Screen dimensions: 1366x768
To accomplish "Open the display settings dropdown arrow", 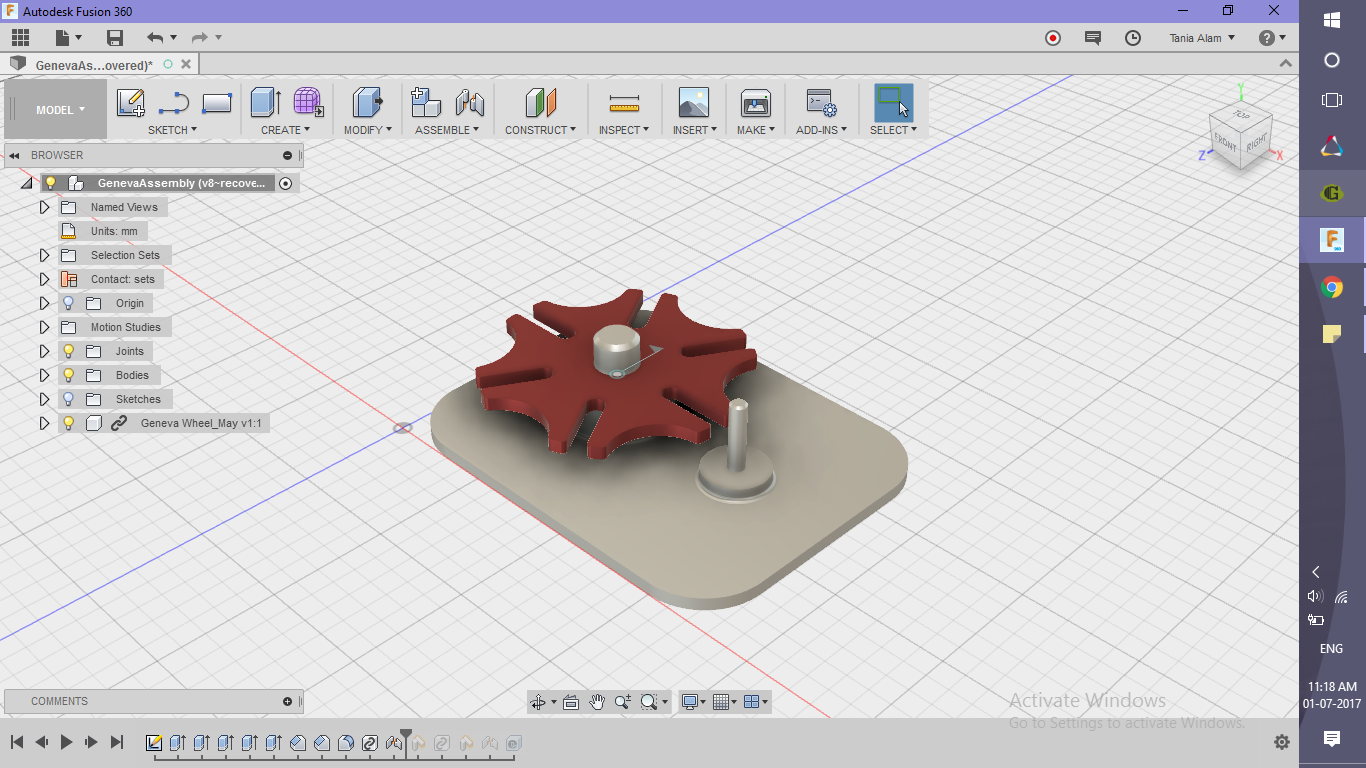I will 705,701.
